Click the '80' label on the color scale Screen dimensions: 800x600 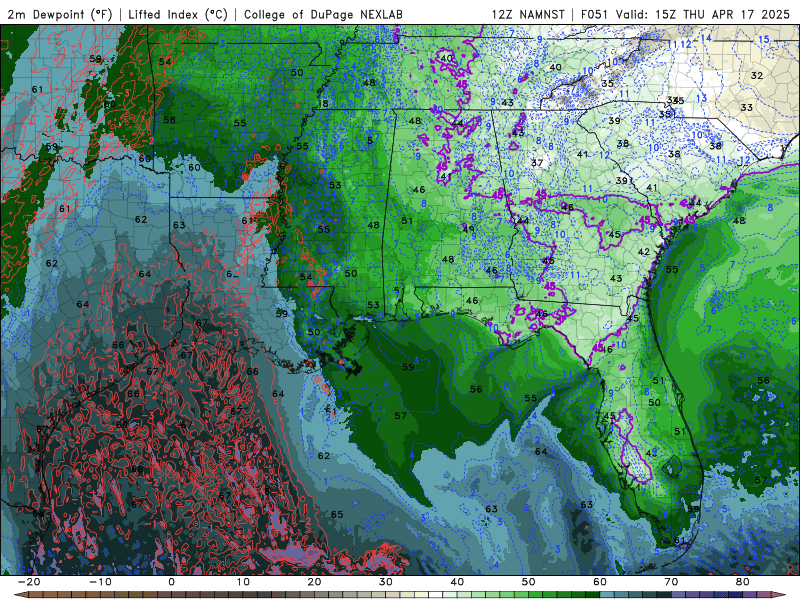(743, 582)
